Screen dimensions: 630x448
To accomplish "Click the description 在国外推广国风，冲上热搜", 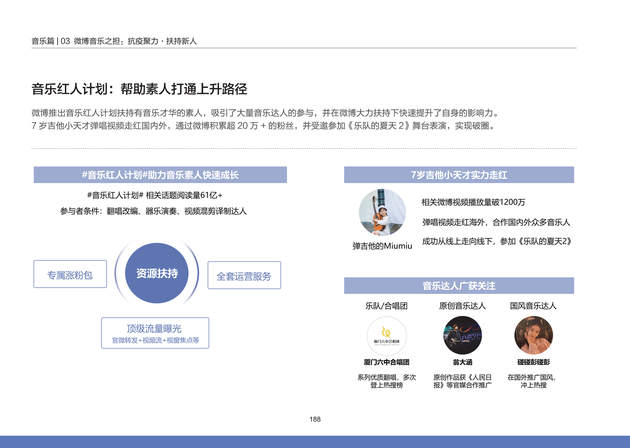I will [x=533, y=381].
